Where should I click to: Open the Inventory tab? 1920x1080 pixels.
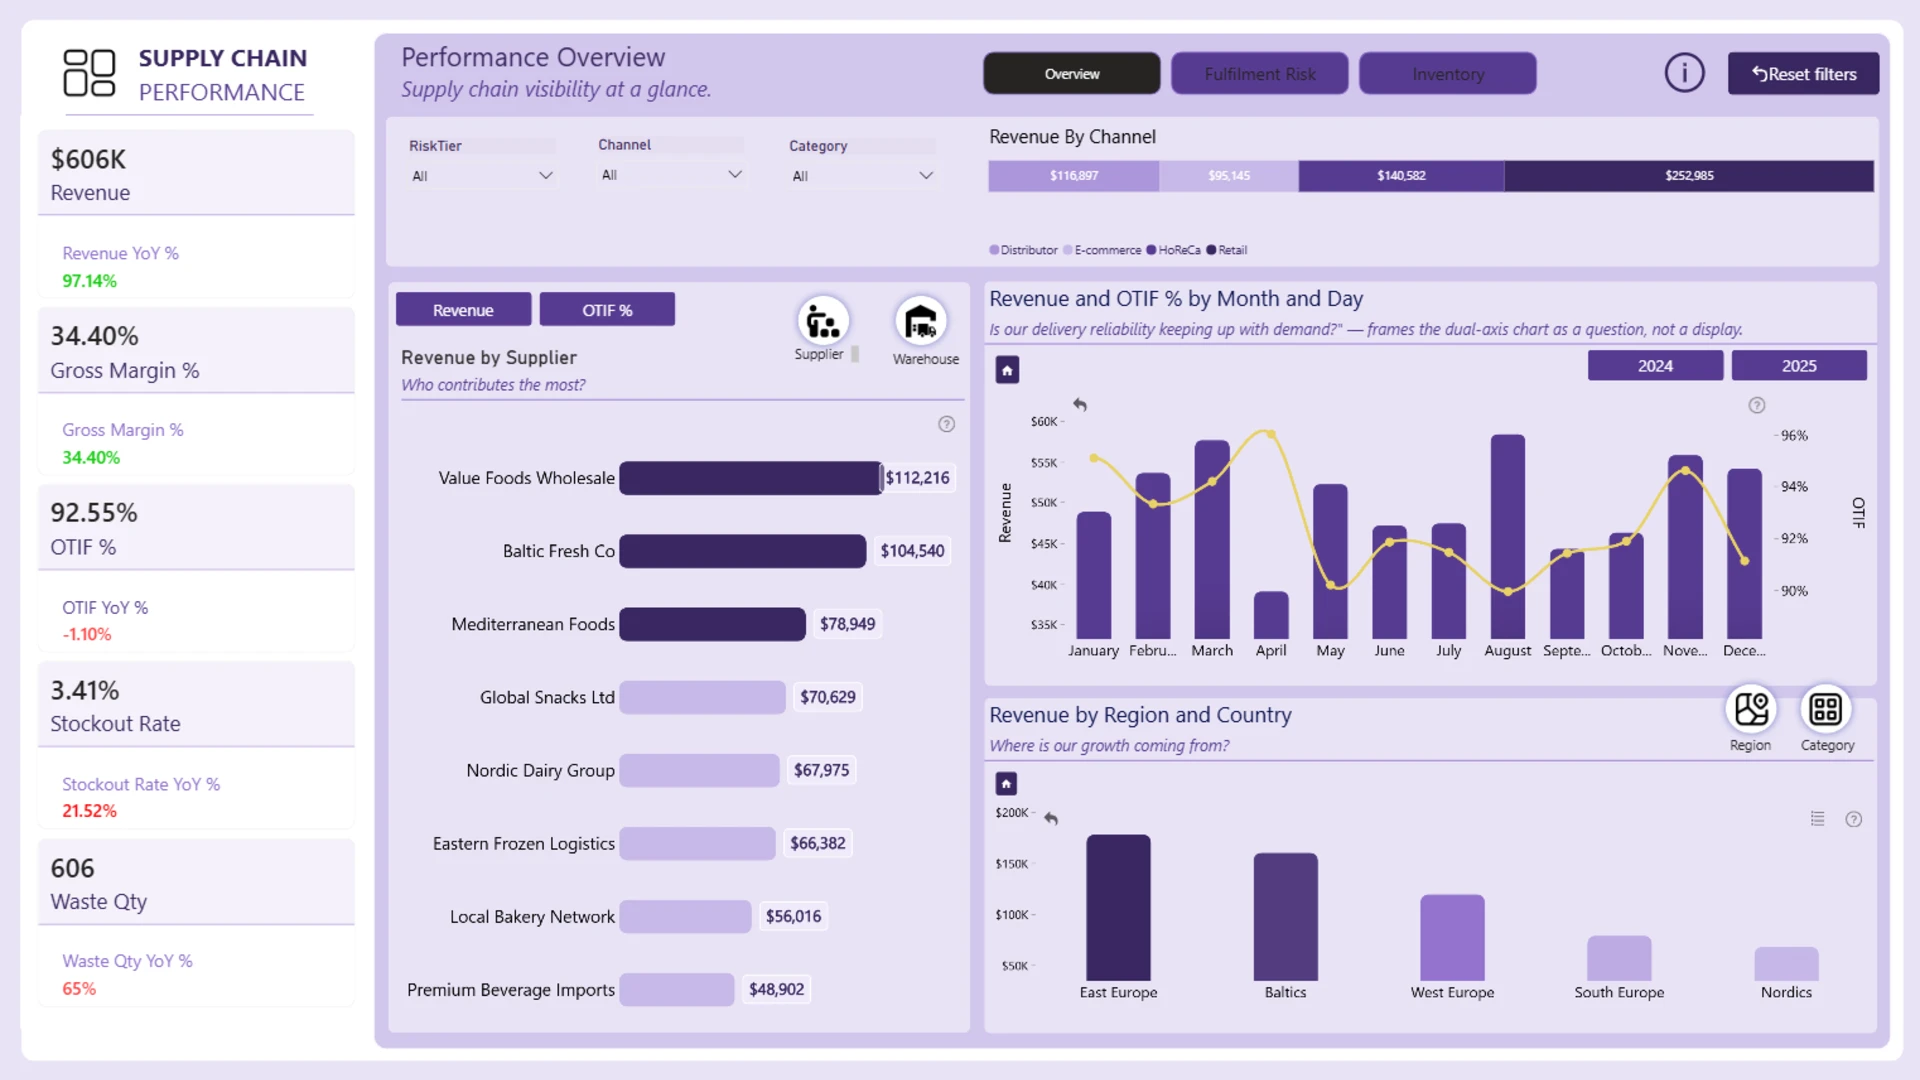(1448, 74)
